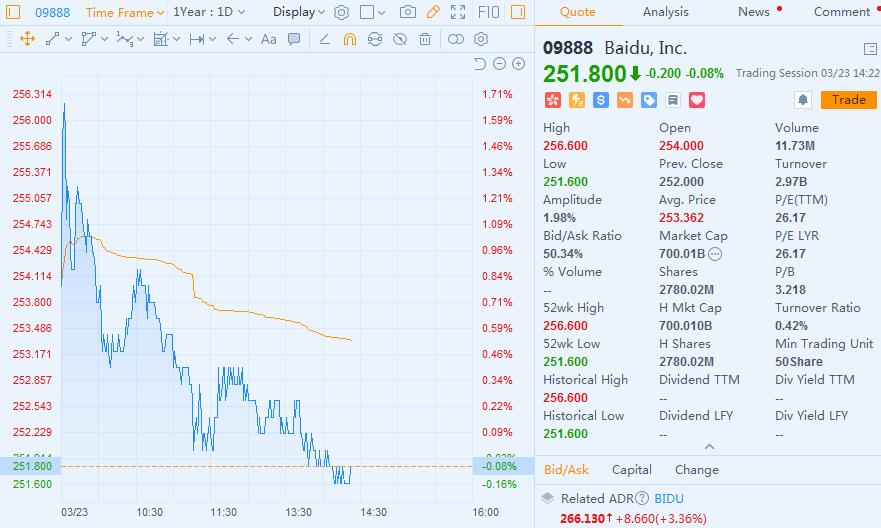
Task: Switch to the Capital tab
Action: point(632,470)
